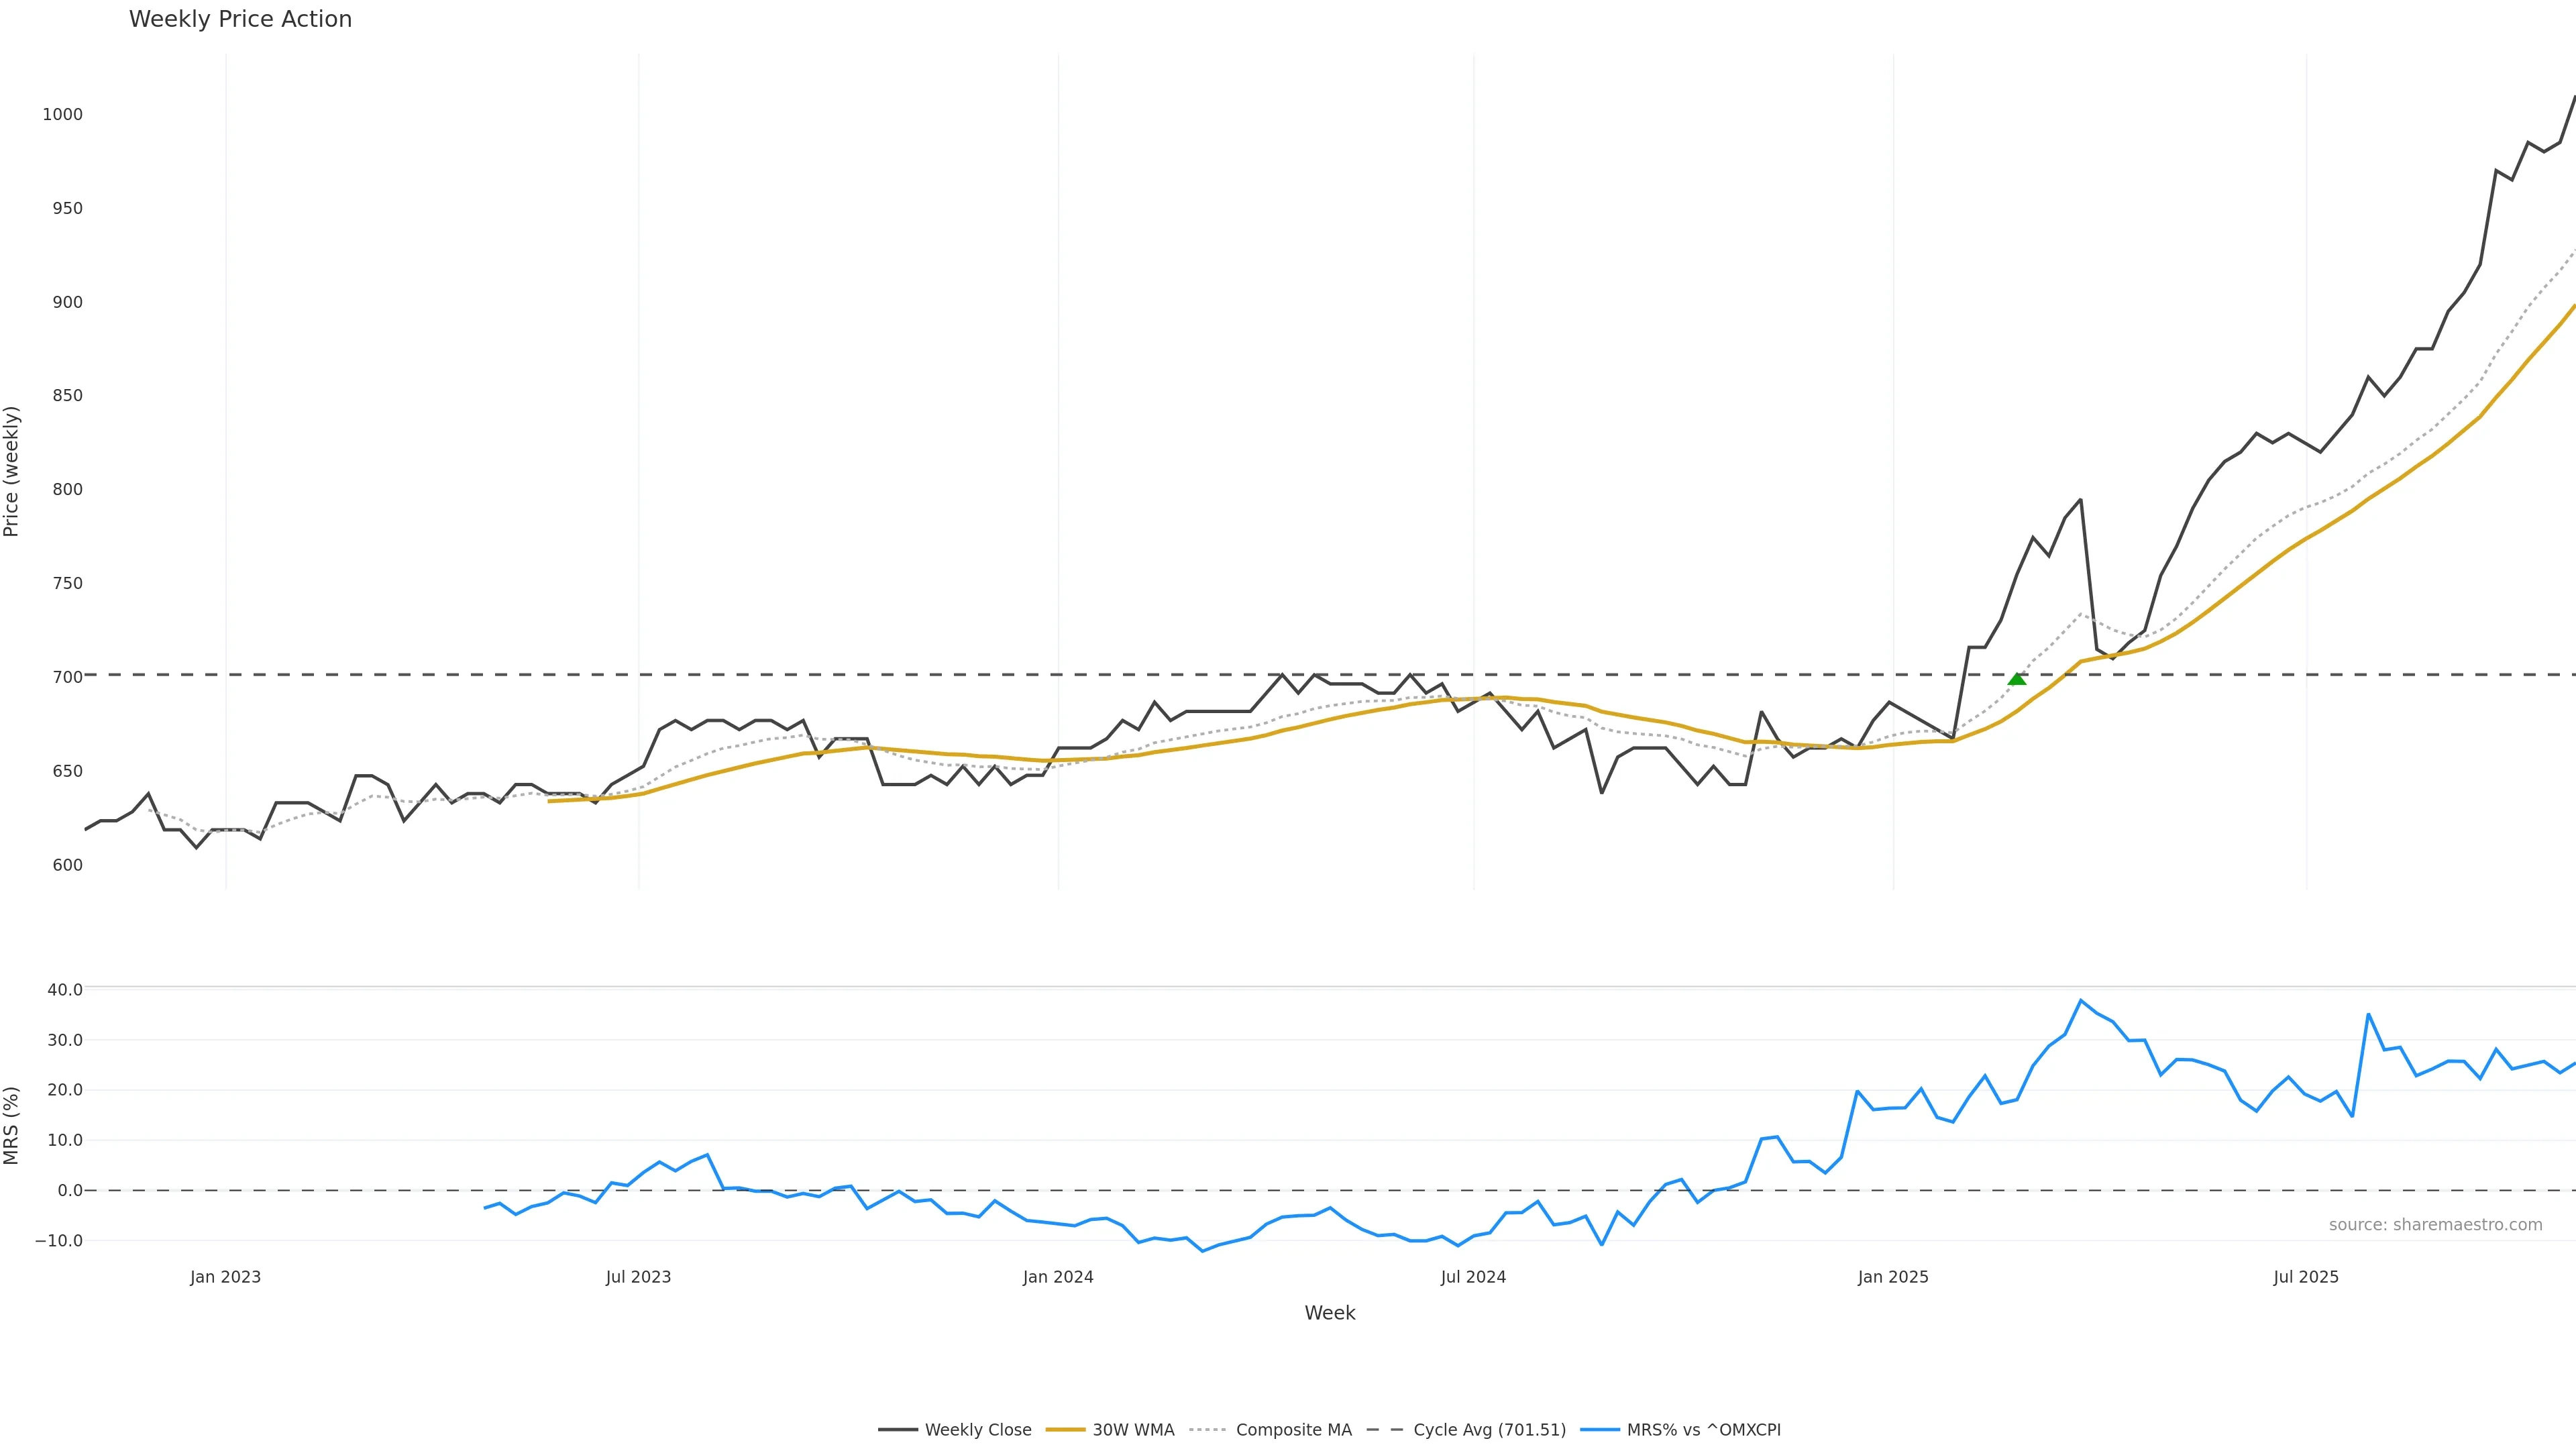Toggle the Cycle Avg (701.51) legend label
The height and width of the screenshot is (1449, 2576).
pyautogui.click(x=1489, y=1430)
